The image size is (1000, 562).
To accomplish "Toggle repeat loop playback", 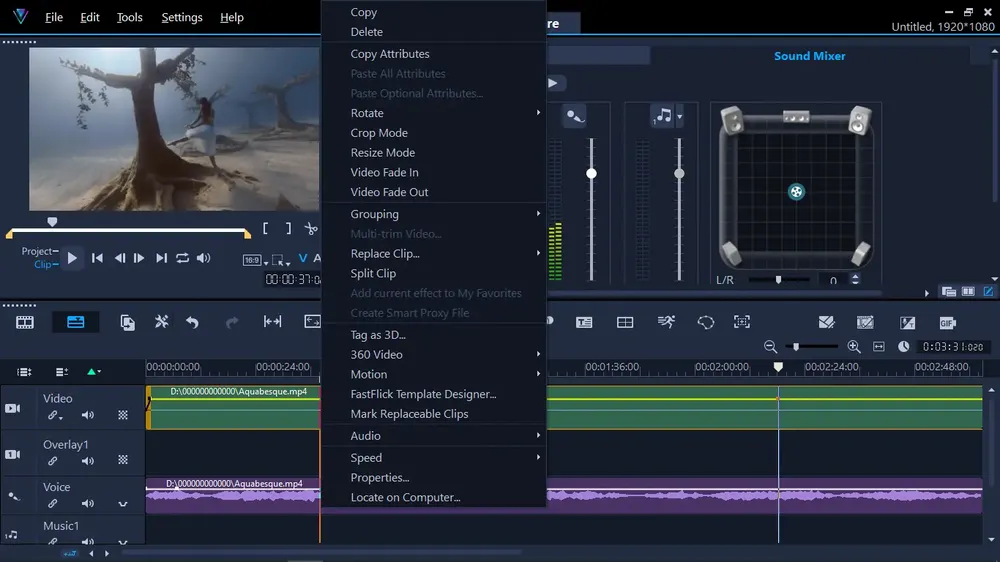I will pos(182,258).
